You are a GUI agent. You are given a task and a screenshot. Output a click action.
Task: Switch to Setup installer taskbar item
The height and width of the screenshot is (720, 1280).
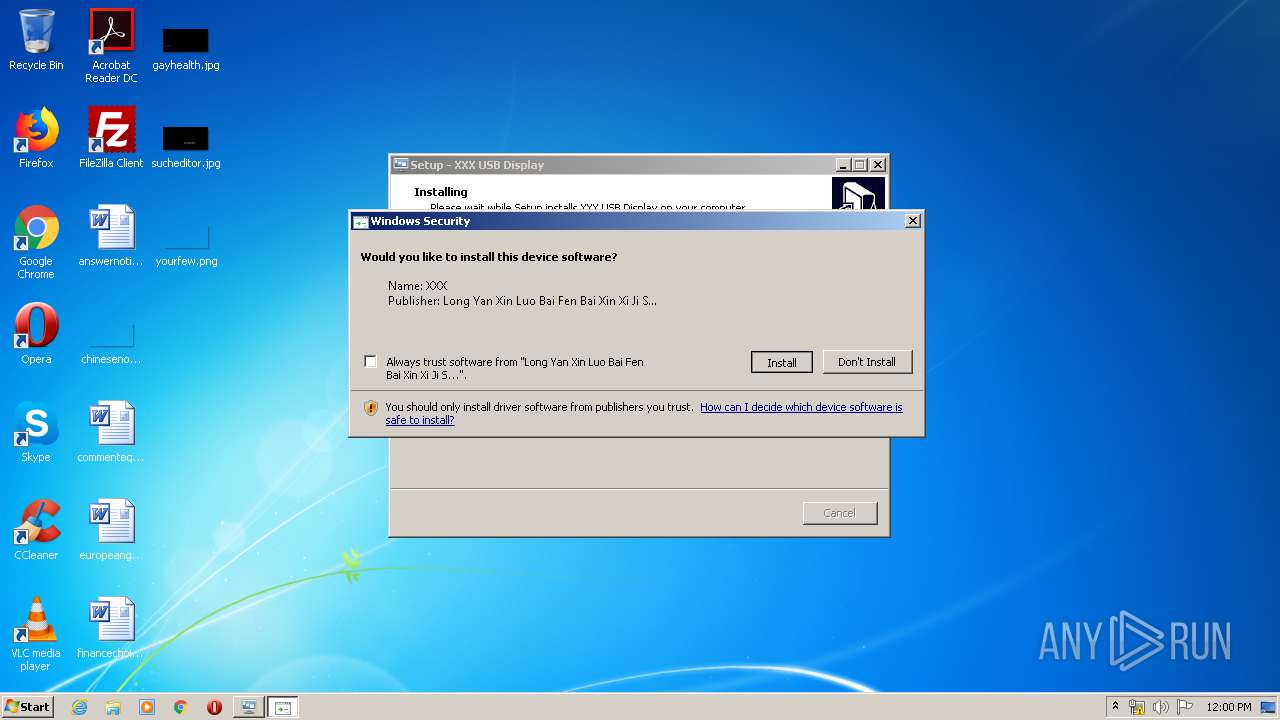click(x=248, y=707)
